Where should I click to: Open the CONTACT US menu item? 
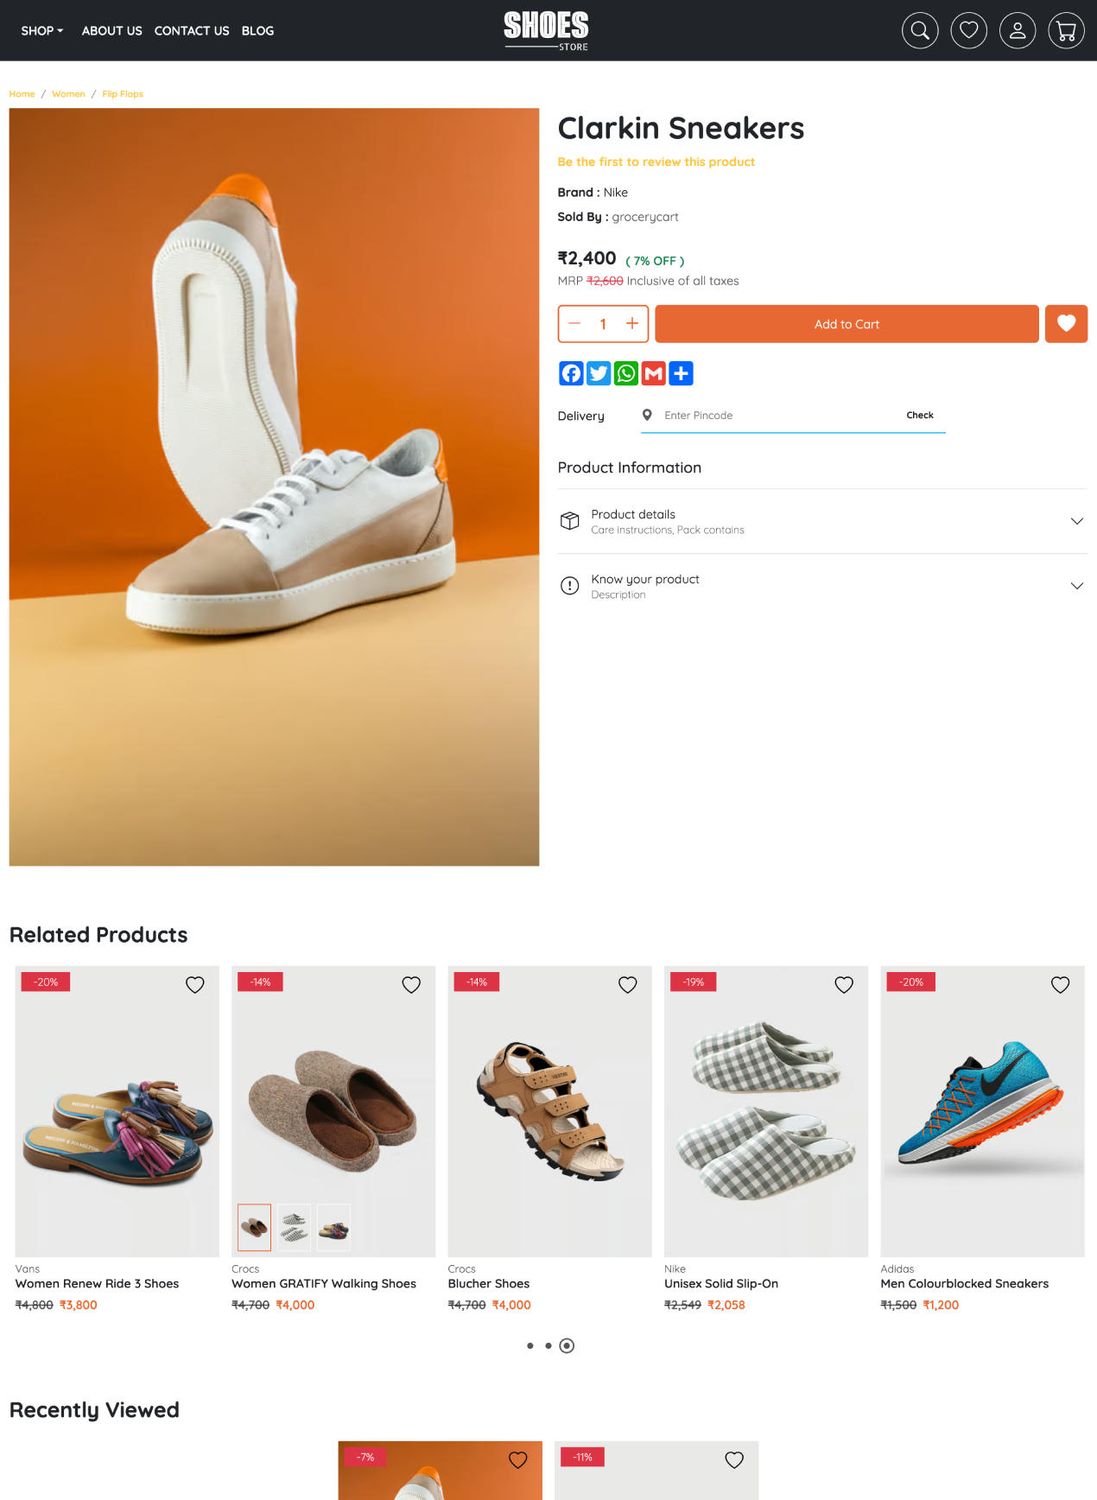pos(191,31)
